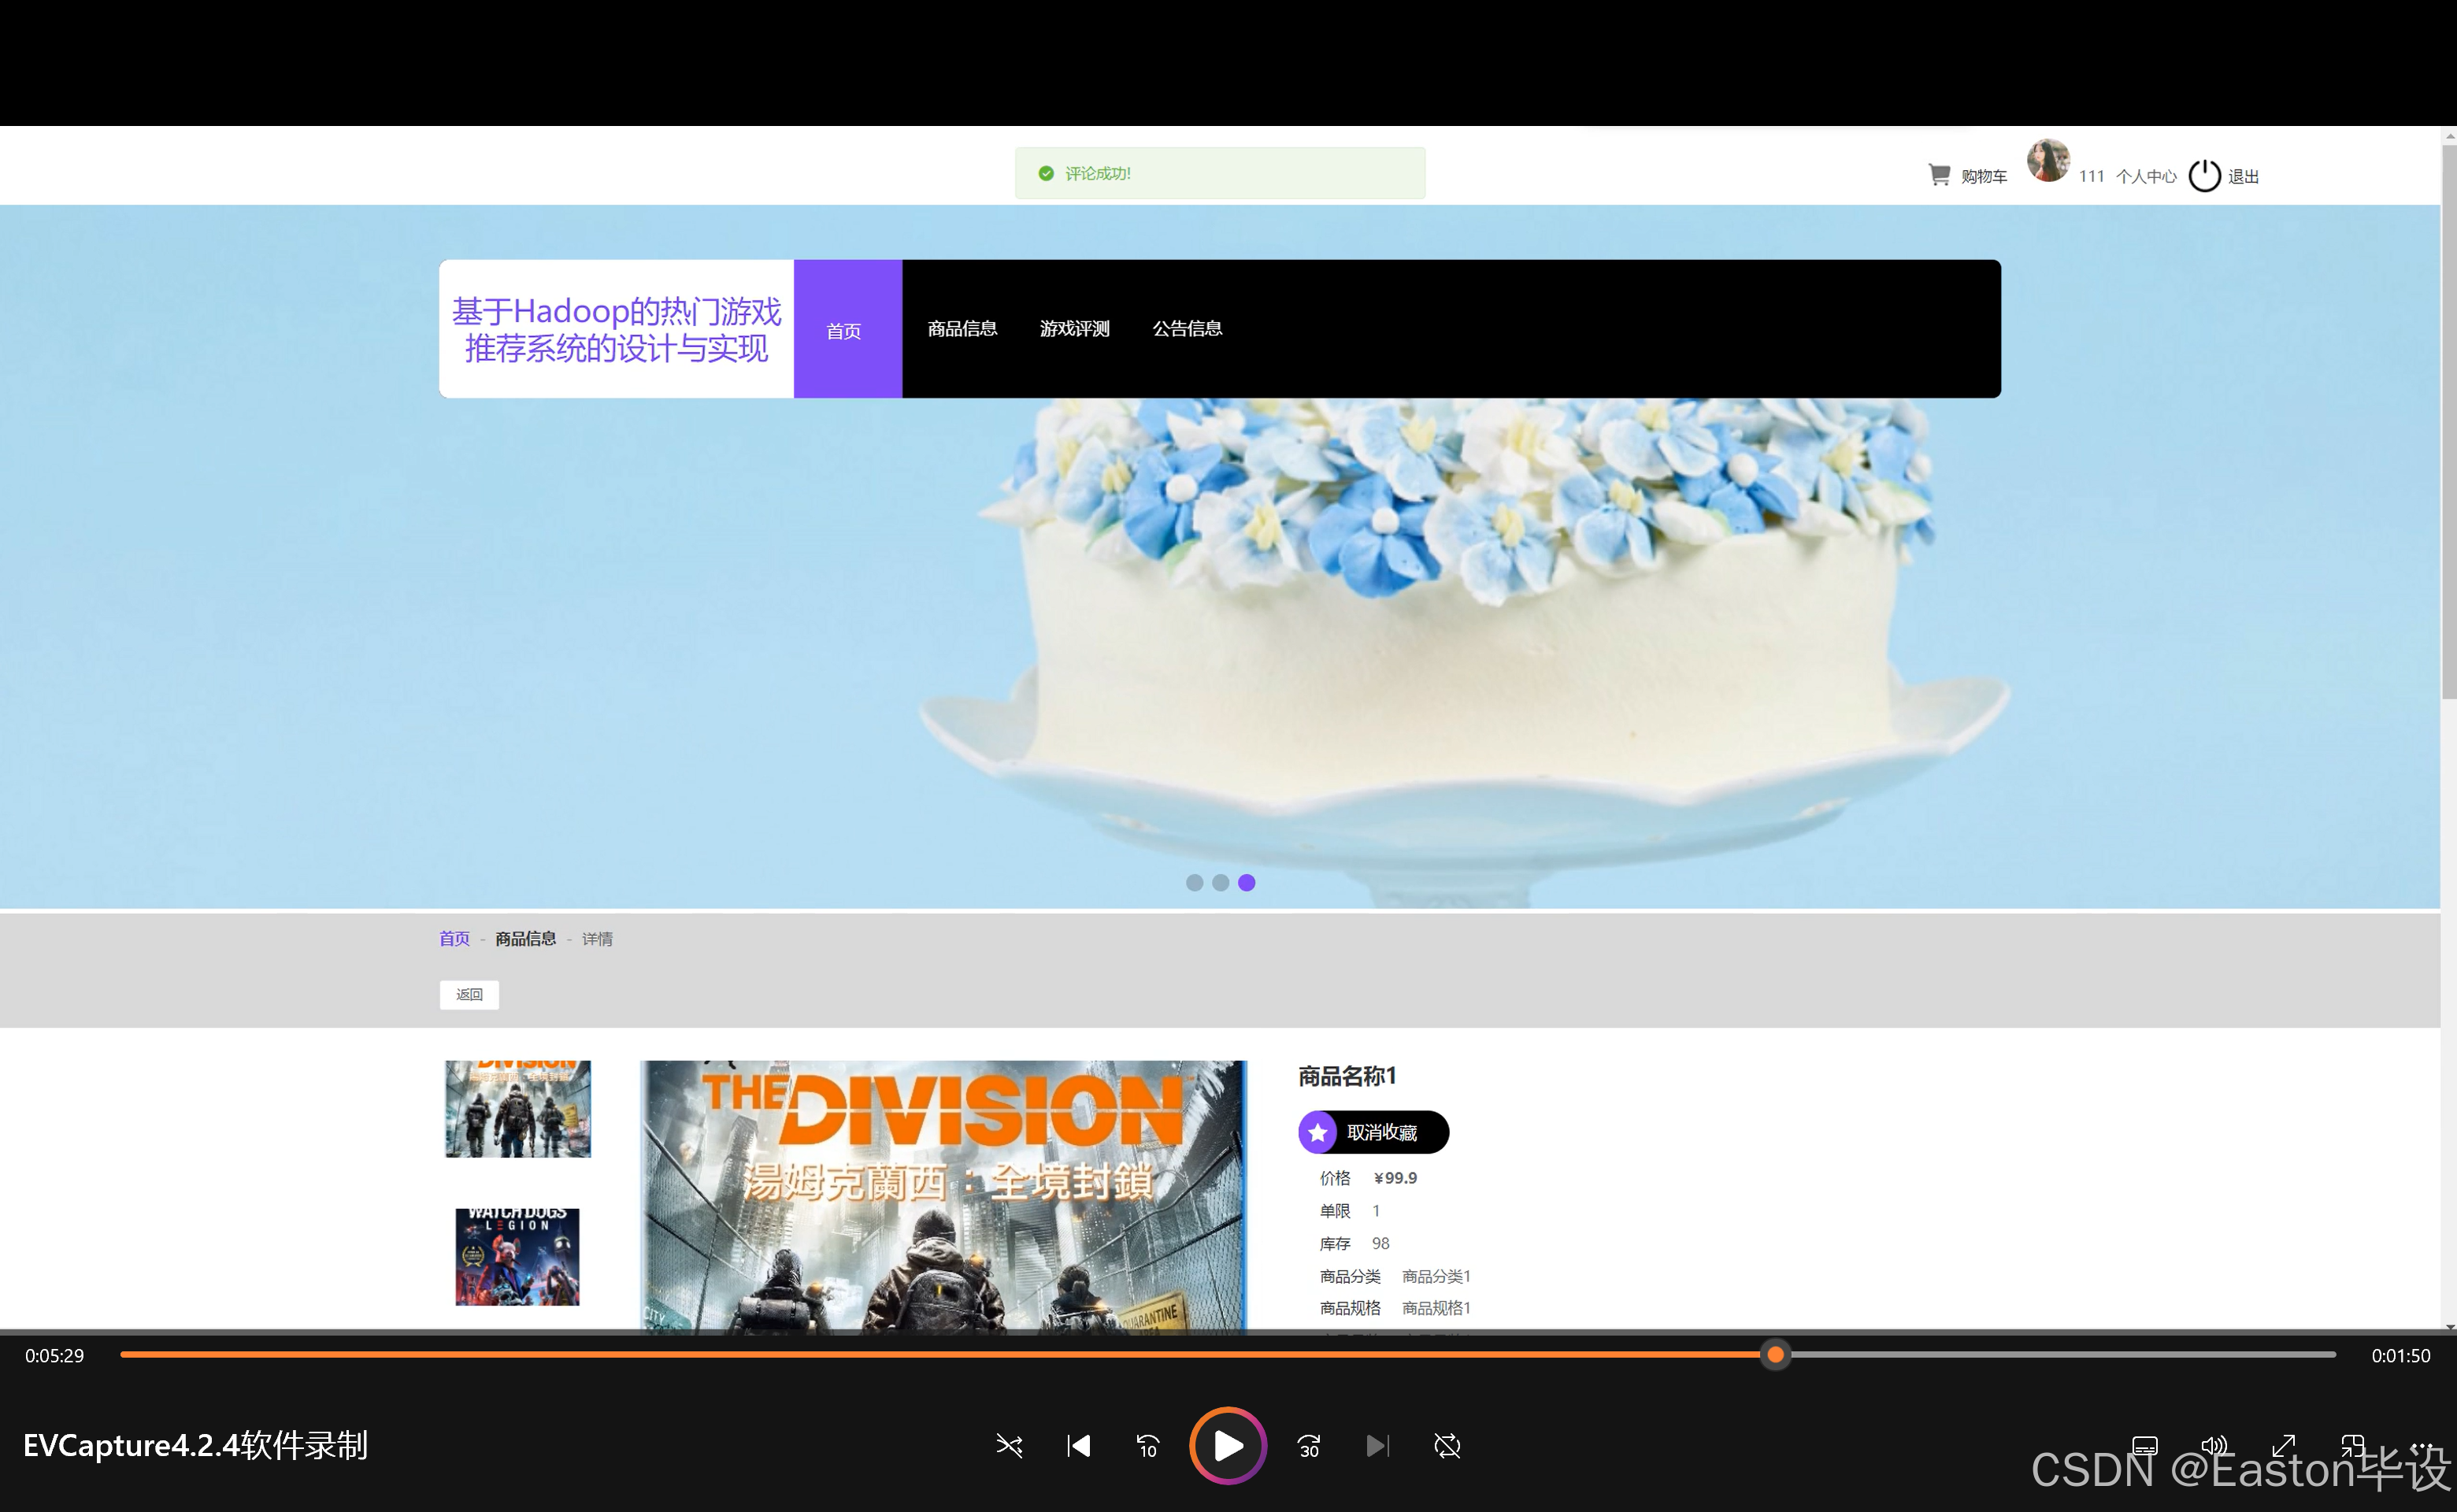Click the specification value 商品规格1
The width and height of the screenshot is (2457, 1512).
(1436, 1308)
